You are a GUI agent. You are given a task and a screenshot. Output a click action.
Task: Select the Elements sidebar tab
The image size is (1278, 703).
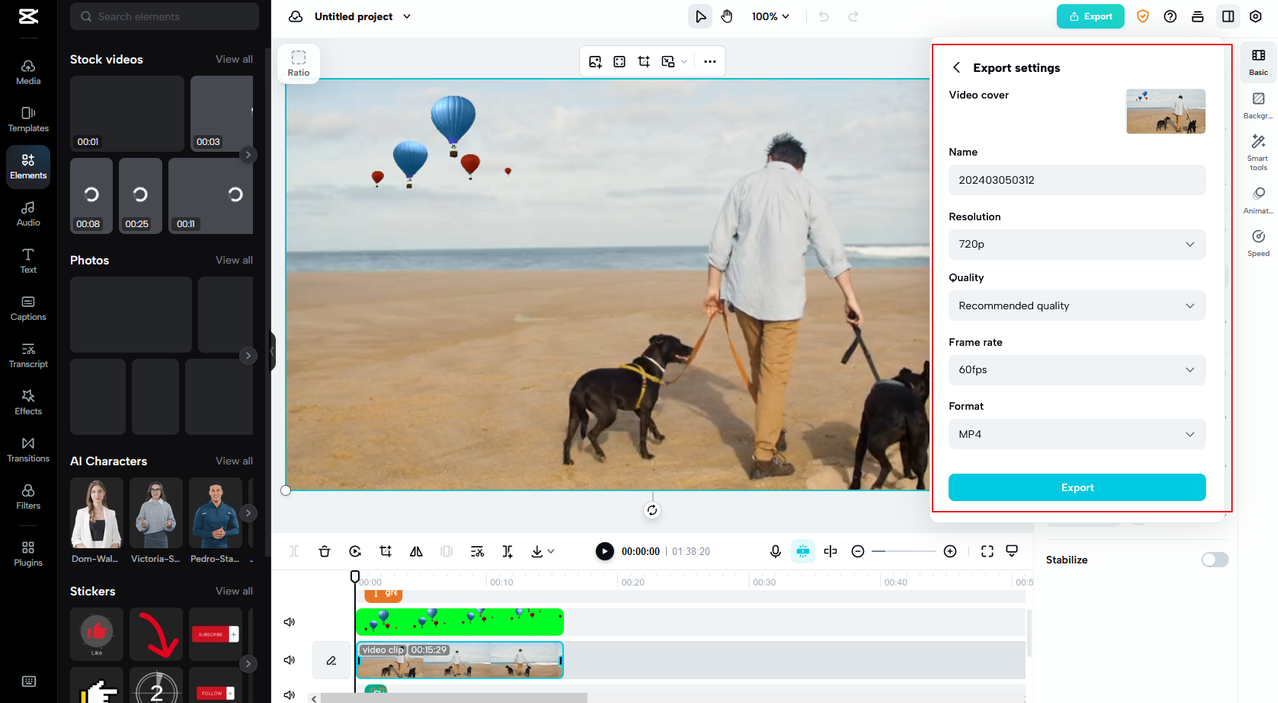coord(28,166)
